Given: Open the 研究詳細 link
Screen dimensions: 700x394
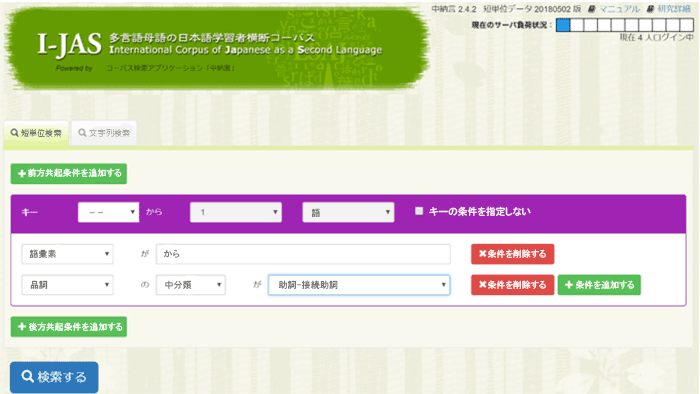Looking at the screenshot, I should point(674,9).
